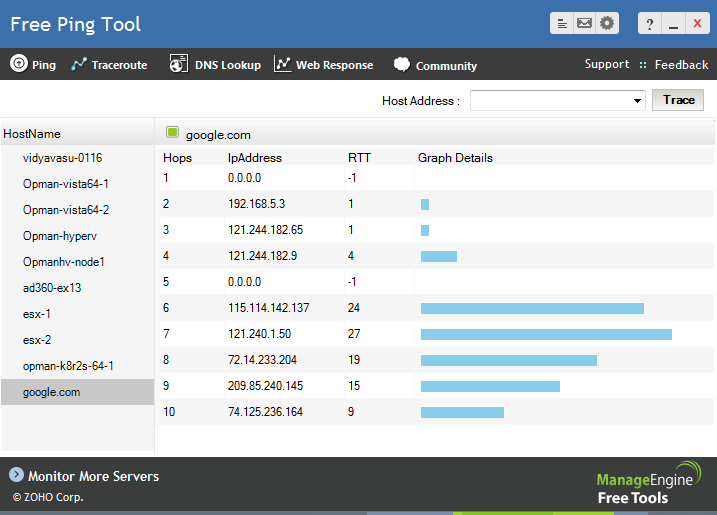Open settings gear icon
This screenshot has width=717, height=515.
(607, 23)
